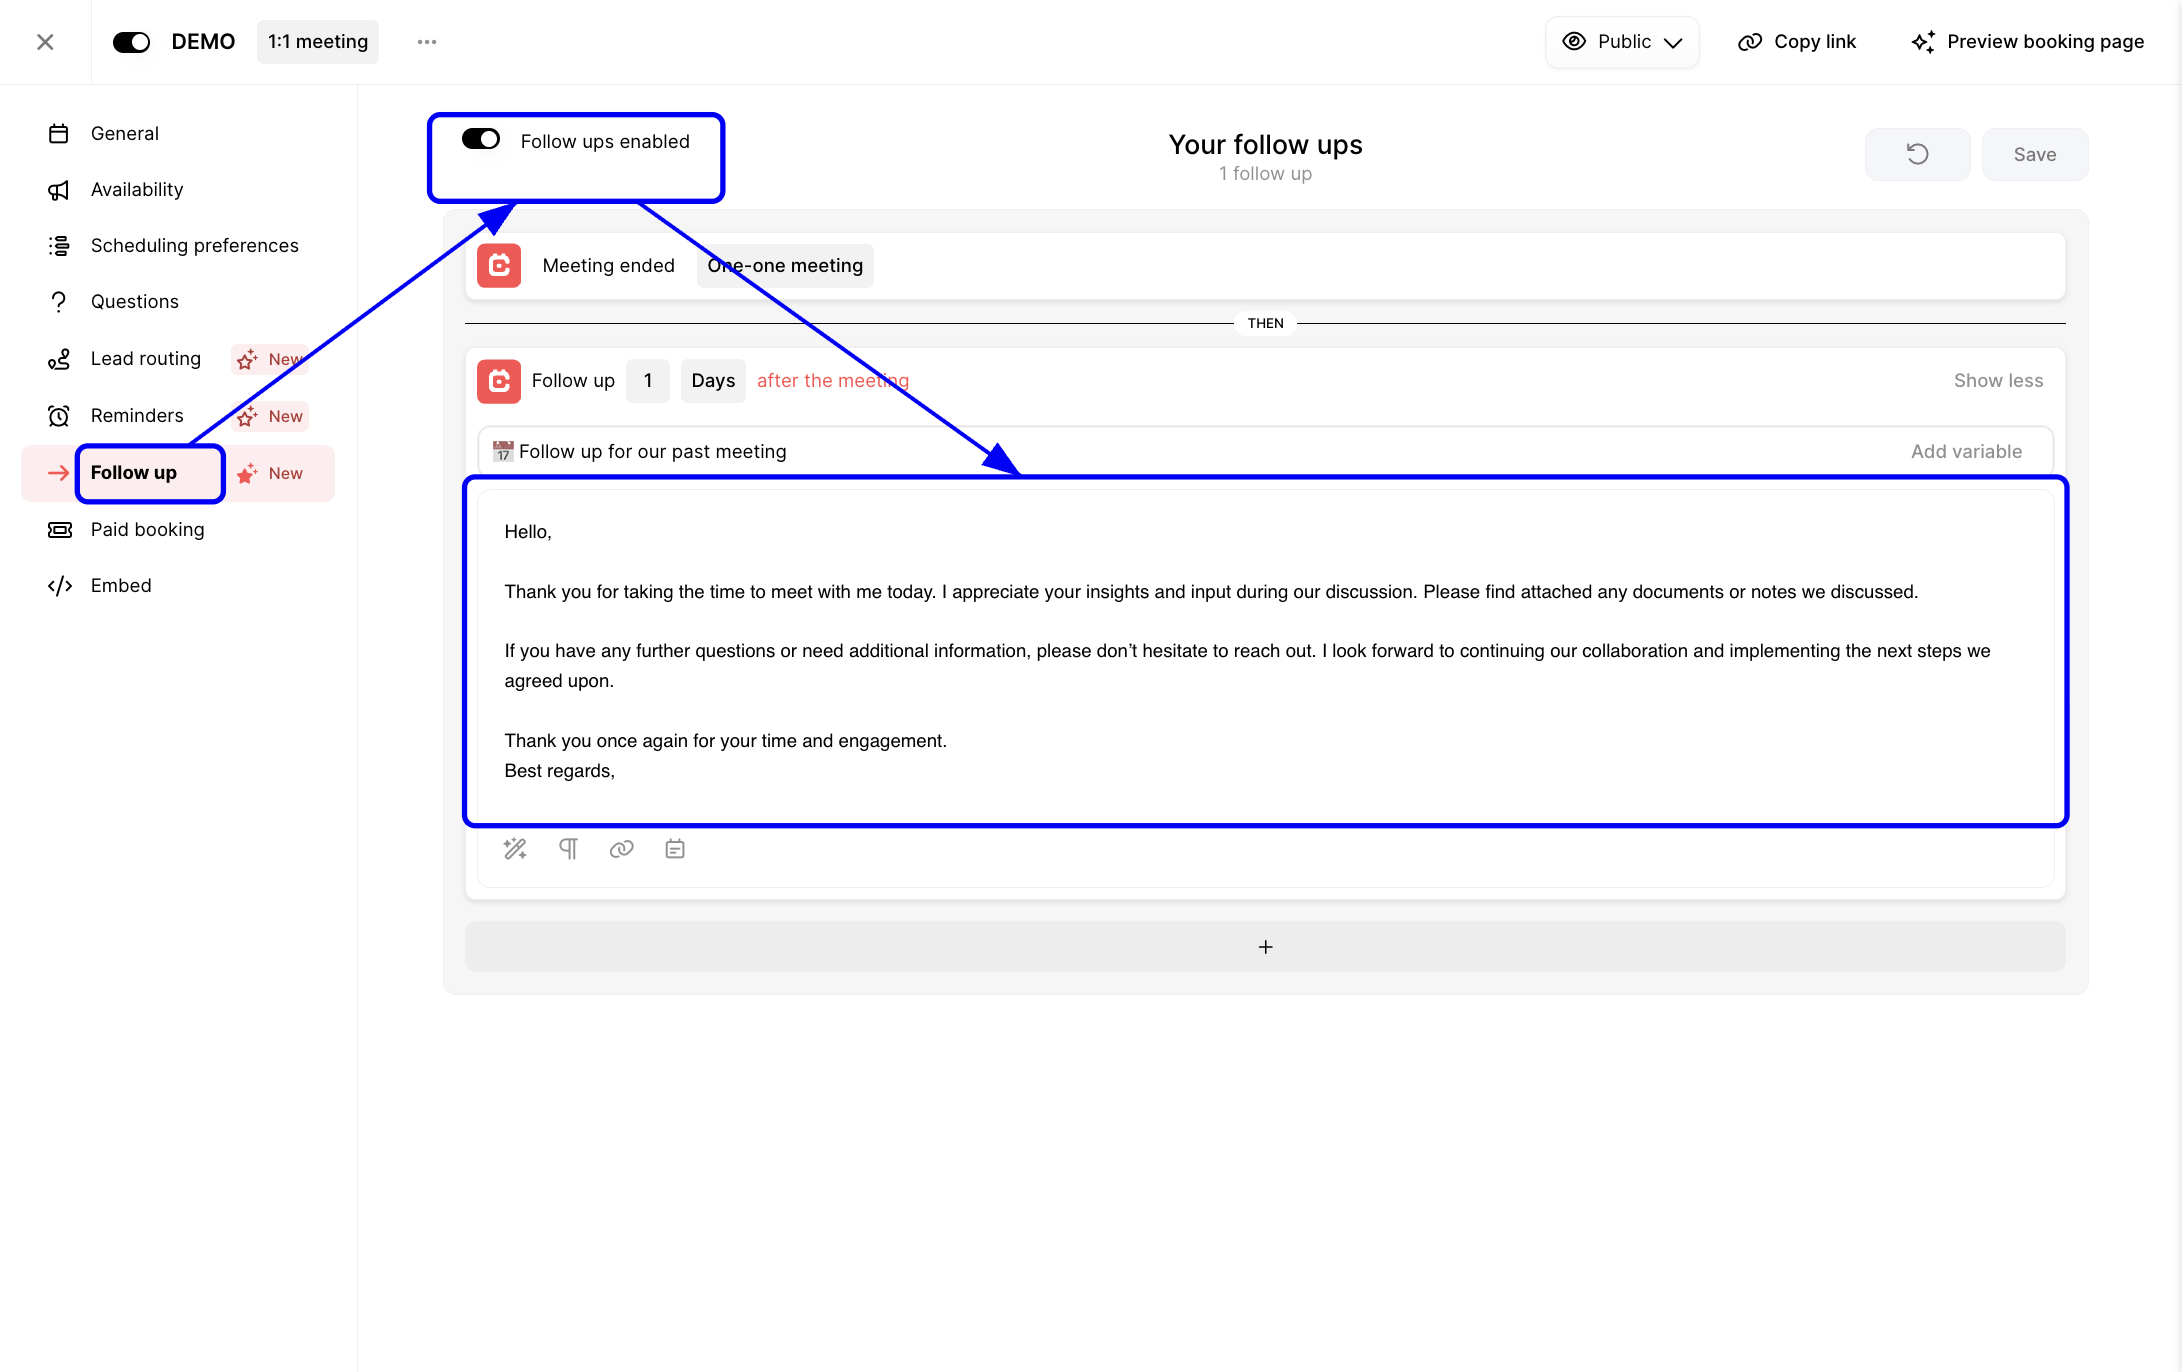
Task: Open more options via the ellipsis icon
Action: pyautogui.click(x=427, y=42)
